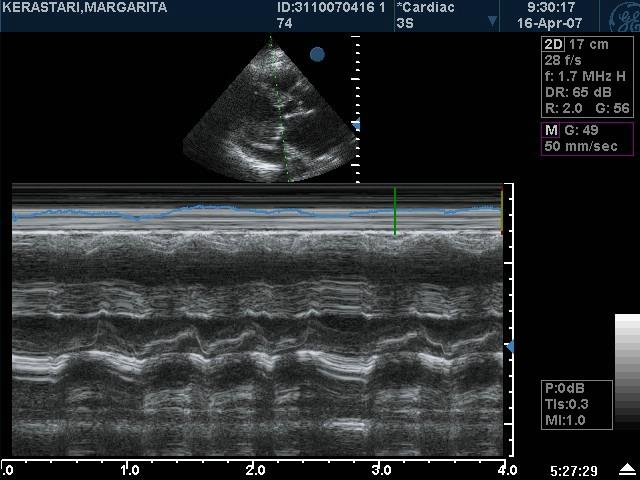Click the 5:27:29 timer readout
The height and width of the screenshot is (480, 640).
point(574,471)
